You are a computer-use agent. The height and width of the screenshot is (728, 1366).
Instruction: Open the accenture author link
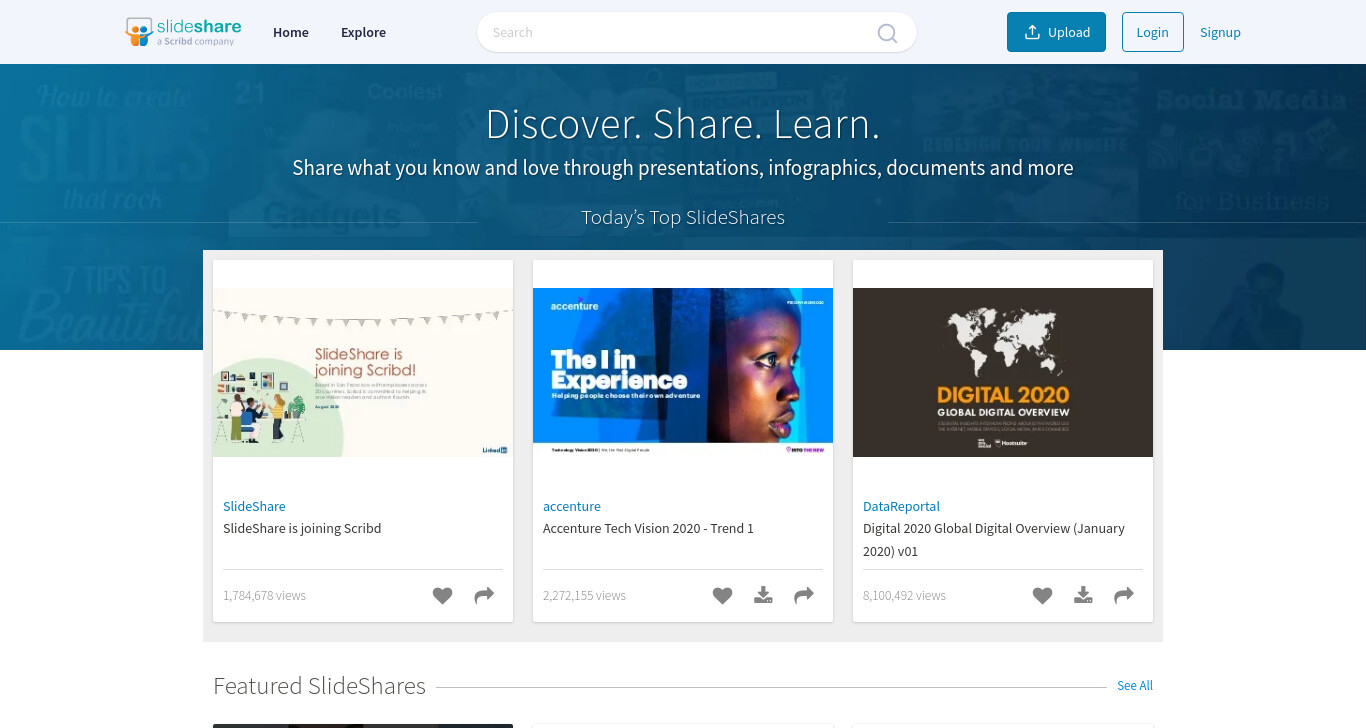click(x=572, y=506)
